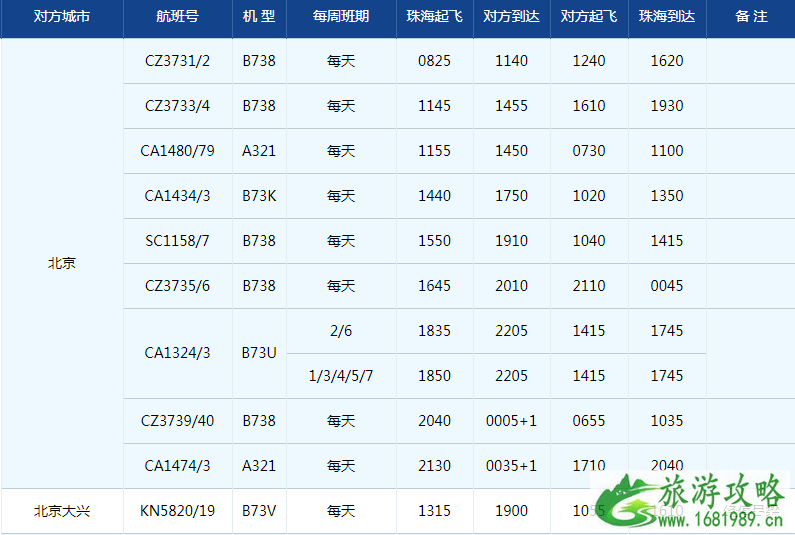Click the 北京大兴 city cell
Image resolution: width=795 pixels, height=535 pixels.
click(x=62, y=511)
